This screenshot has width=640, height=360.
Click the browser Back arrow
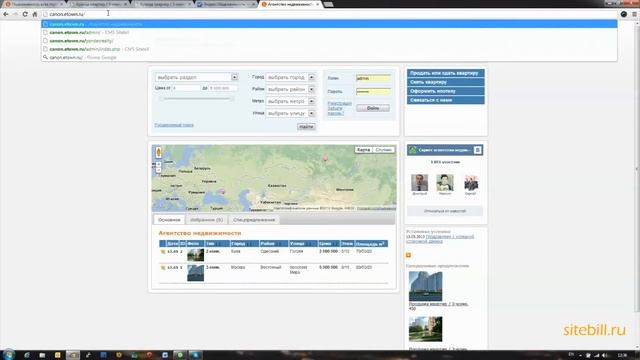click(x=6, y=14)
